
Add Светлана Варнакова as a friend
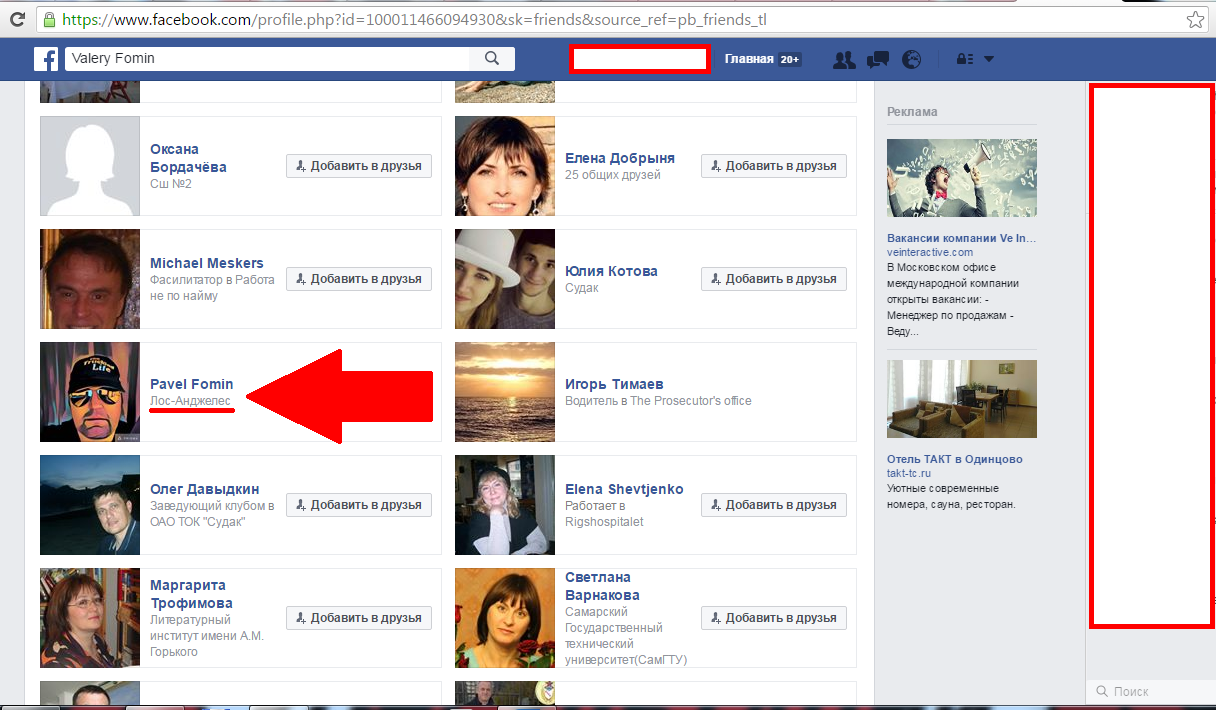point(774,618)
